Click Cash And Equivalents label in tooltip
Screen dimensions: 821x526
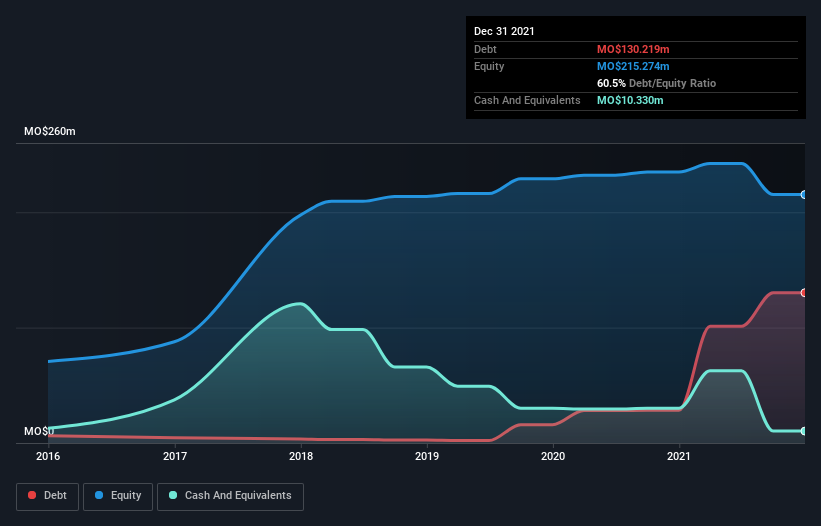tap(527, 100)
